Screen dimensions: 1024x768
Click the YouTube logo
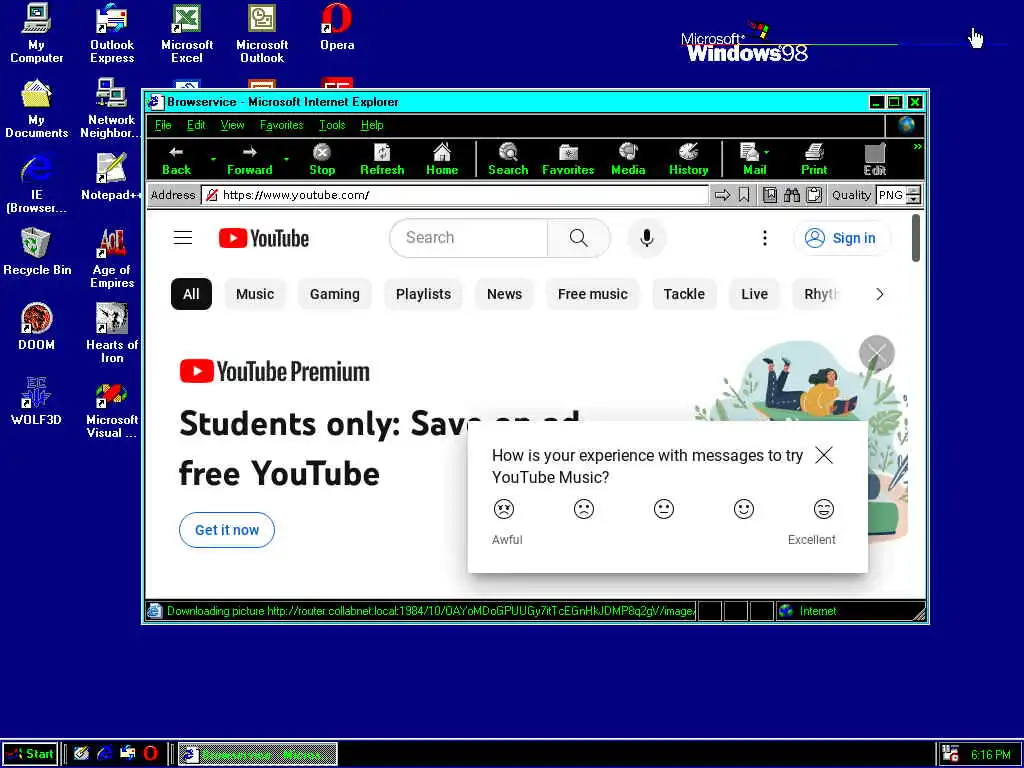pyautogui.click(x=264, y=238)
